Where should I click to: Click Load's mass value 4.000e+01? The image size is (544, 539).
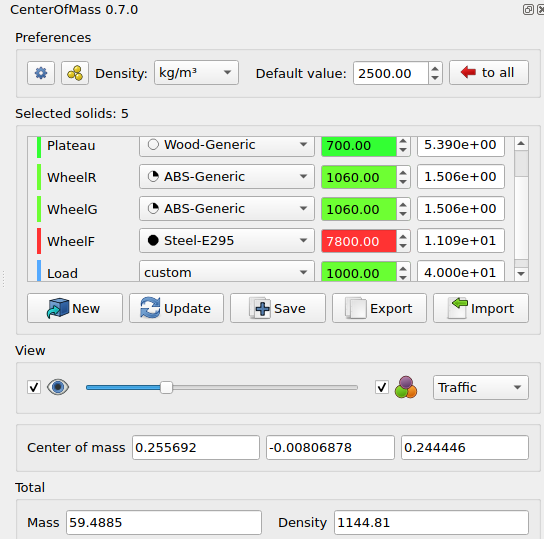coord(460,271)
